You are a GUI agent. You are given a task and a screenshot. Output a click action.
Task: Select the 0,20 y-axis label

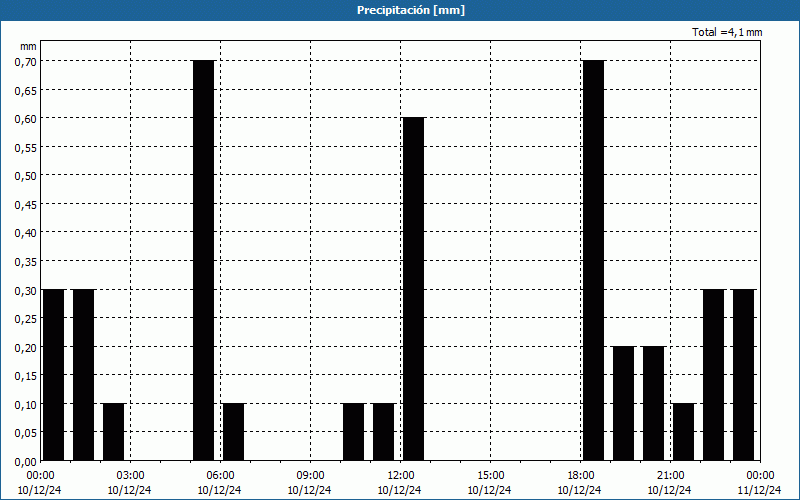(26, 347)
